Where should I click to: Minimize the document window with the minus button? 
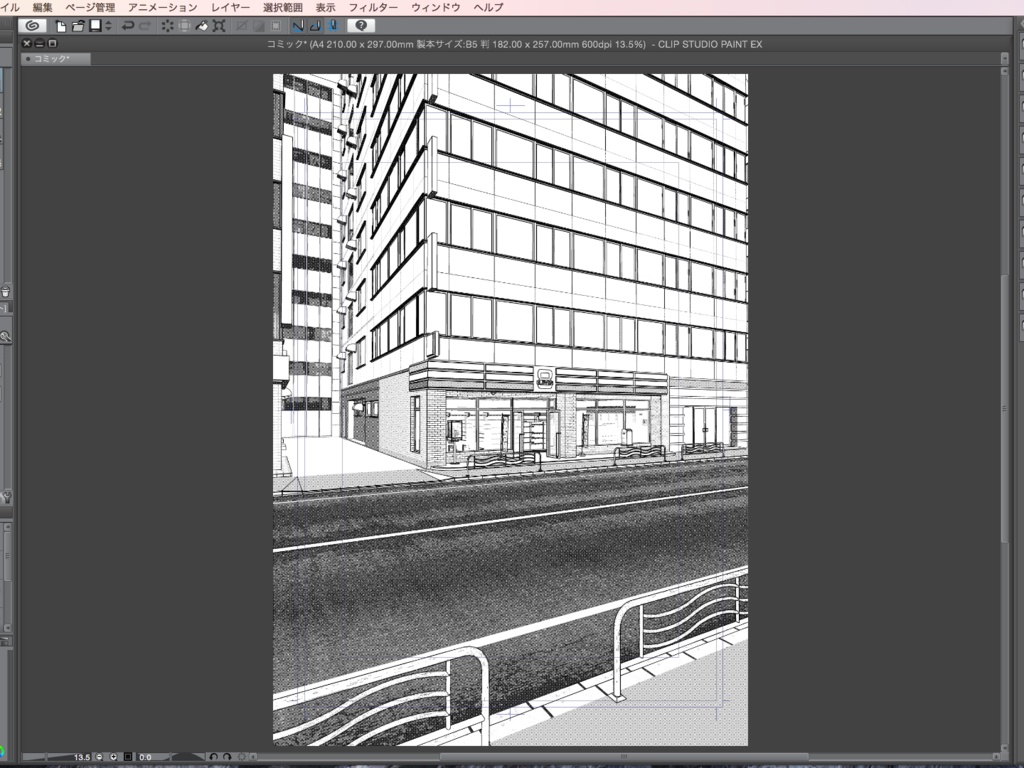[x=39, y=43]
